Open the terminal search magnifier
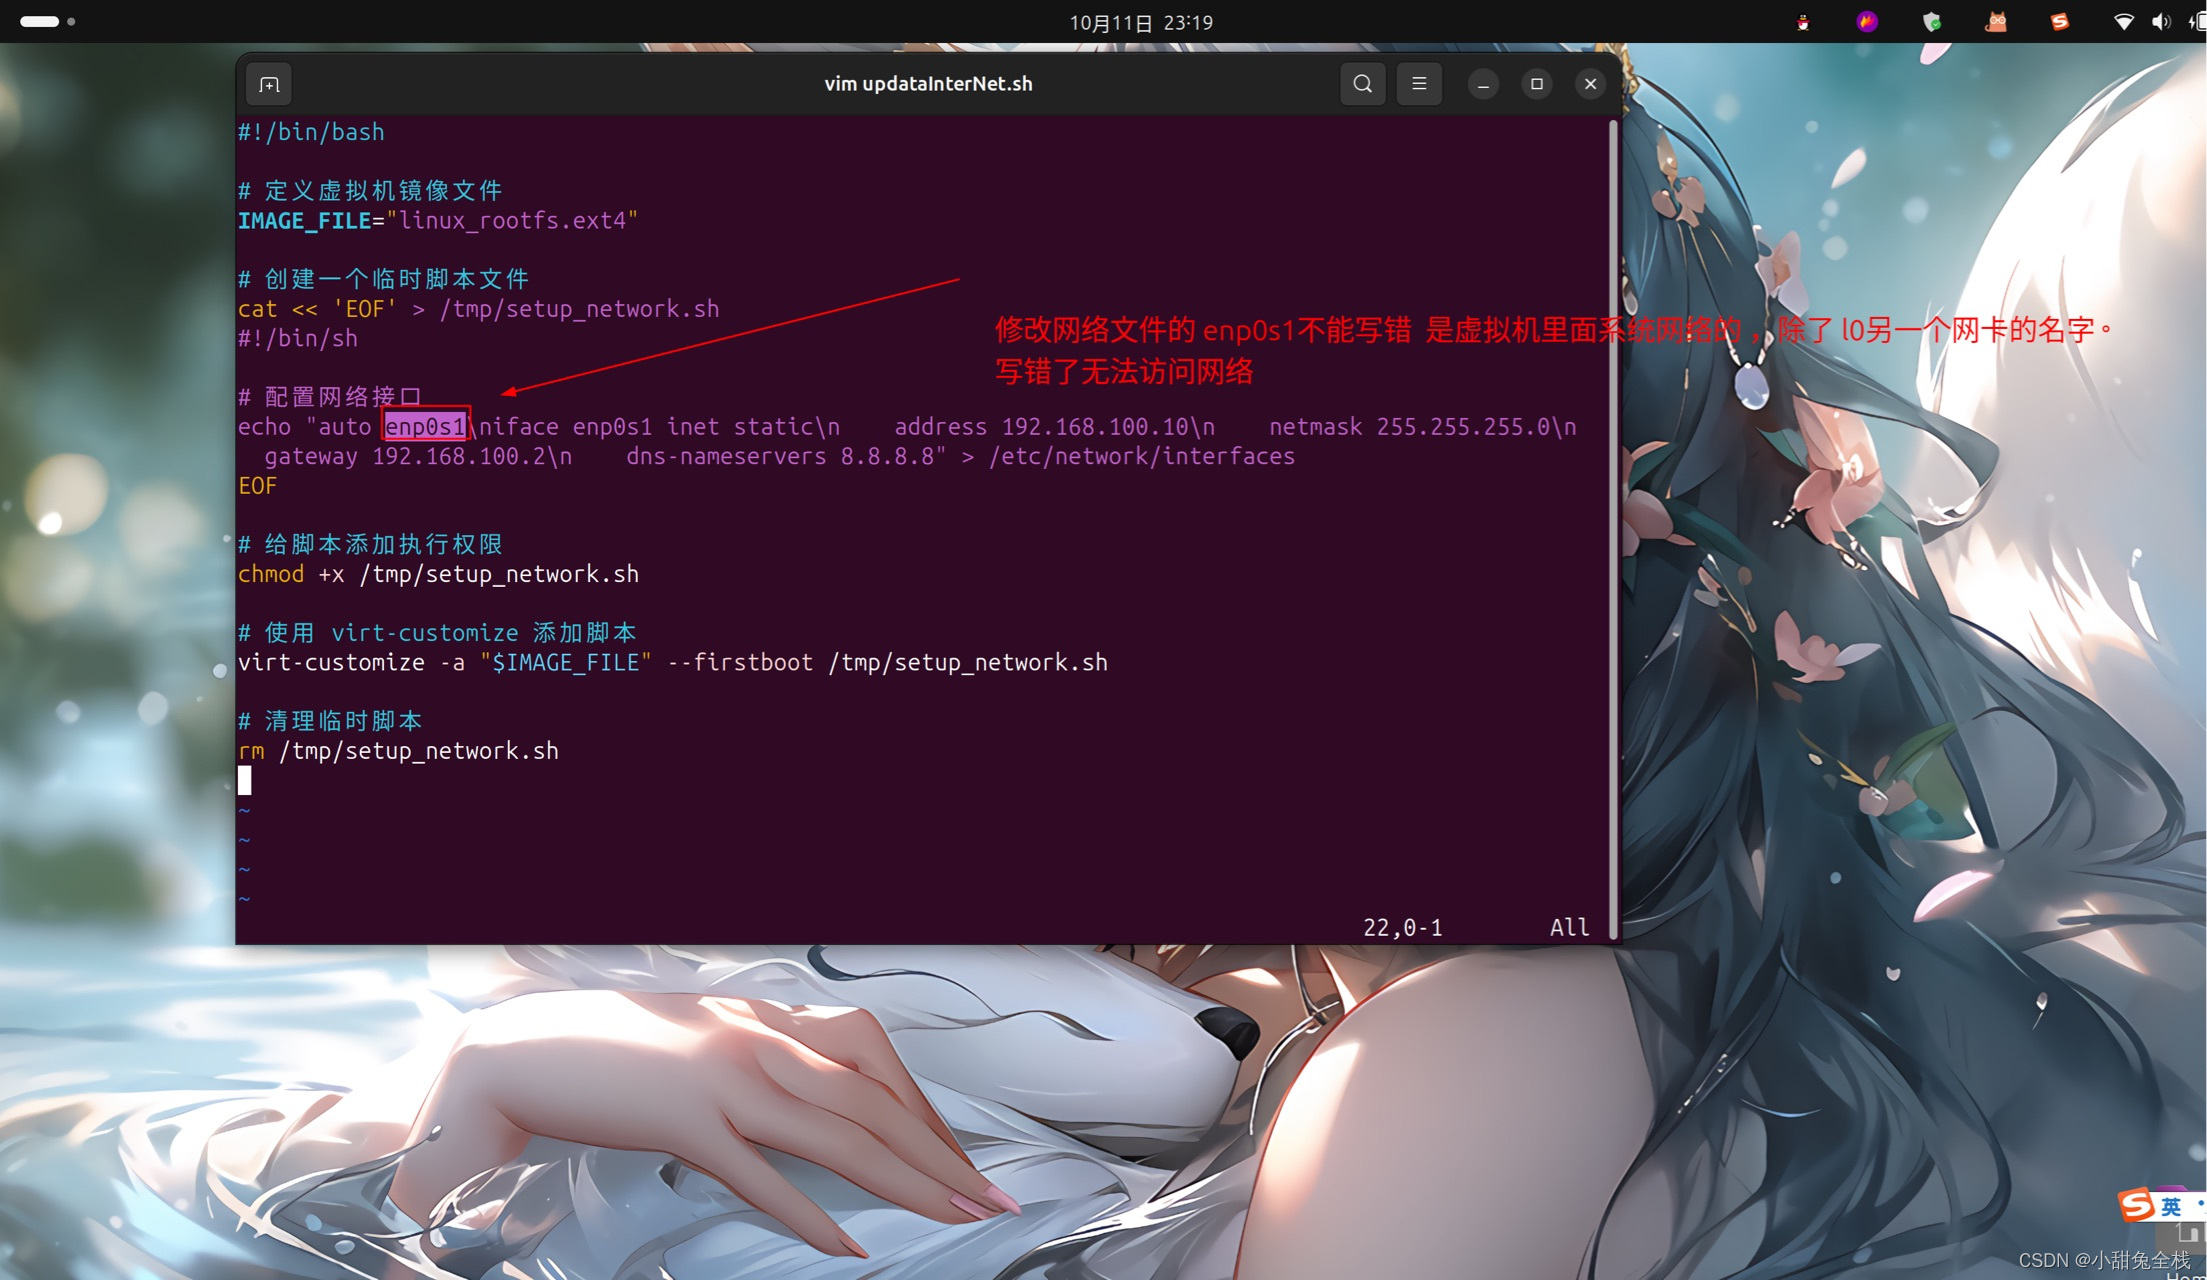 [x=1362, y=84]
